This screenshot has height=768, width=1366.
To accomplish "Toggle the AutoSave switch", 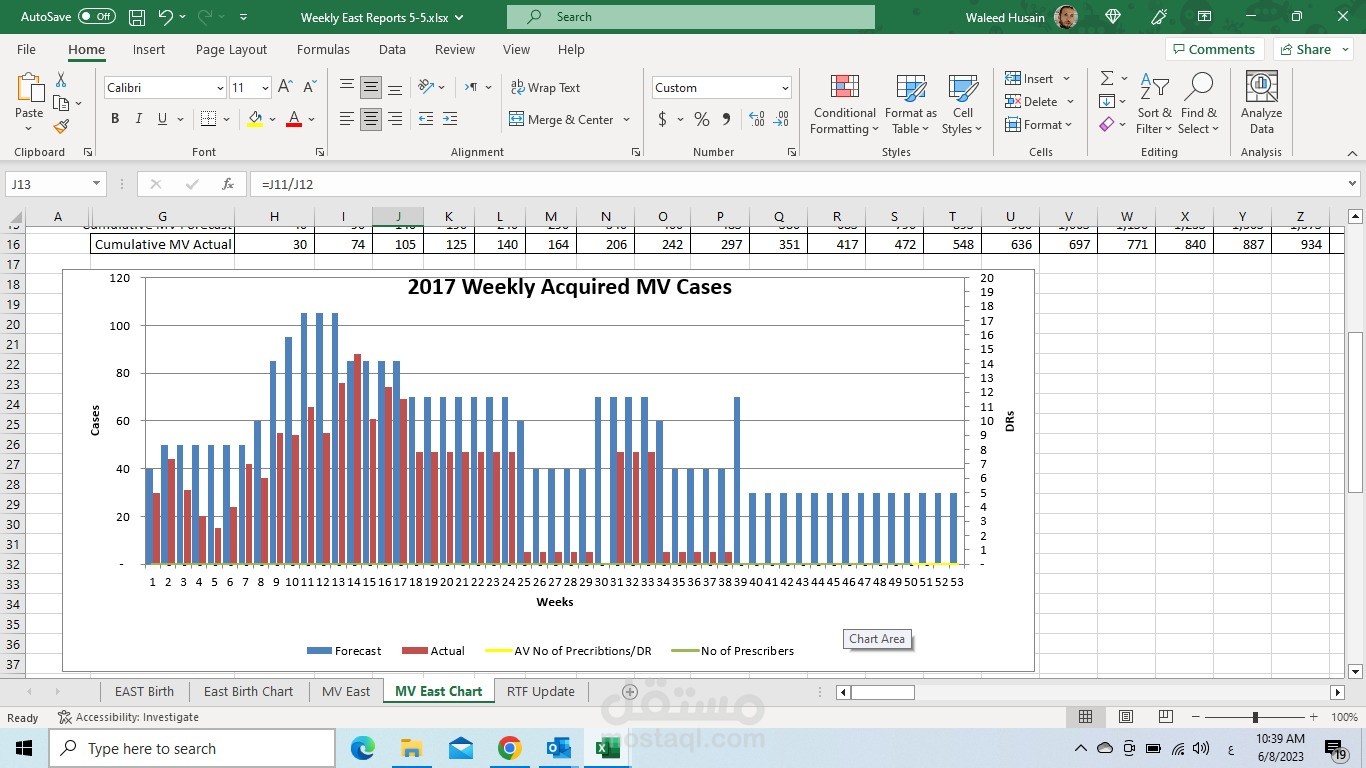I will pos(97,17).
